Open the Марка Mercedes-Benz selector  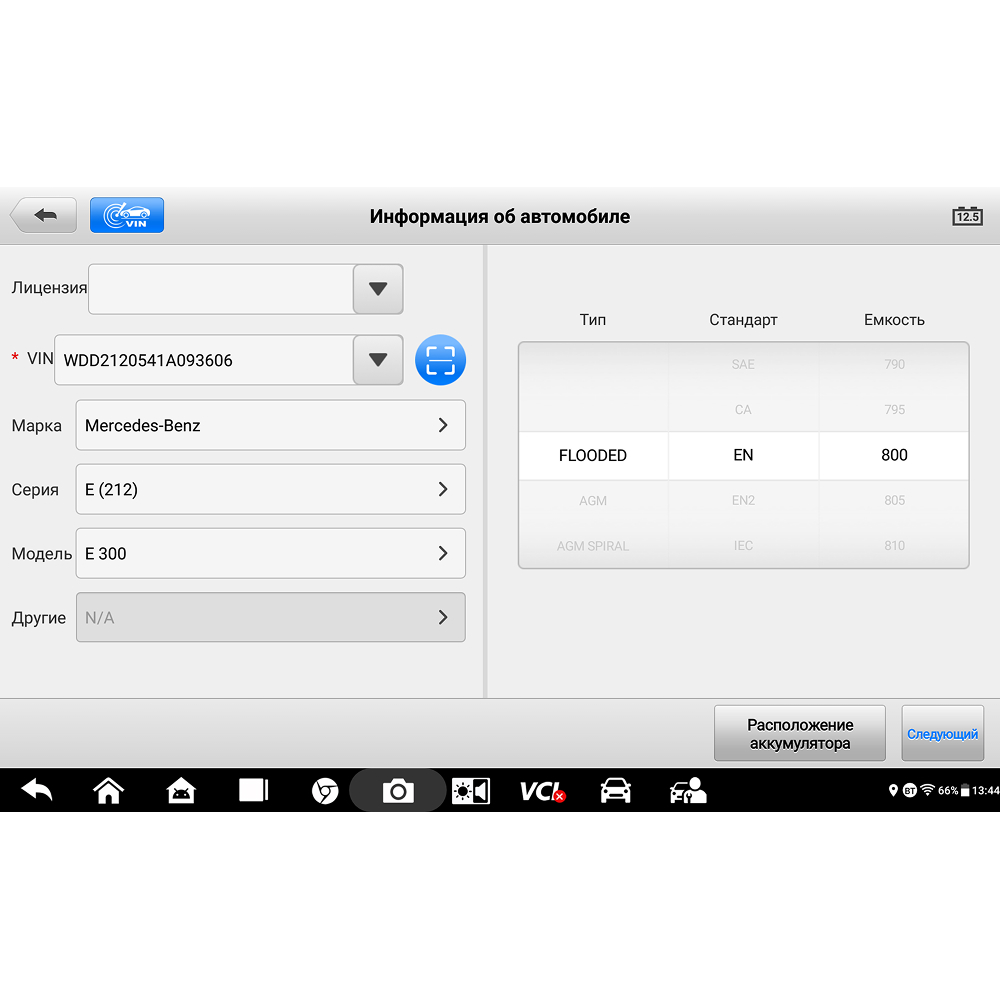tap(270, 425)
